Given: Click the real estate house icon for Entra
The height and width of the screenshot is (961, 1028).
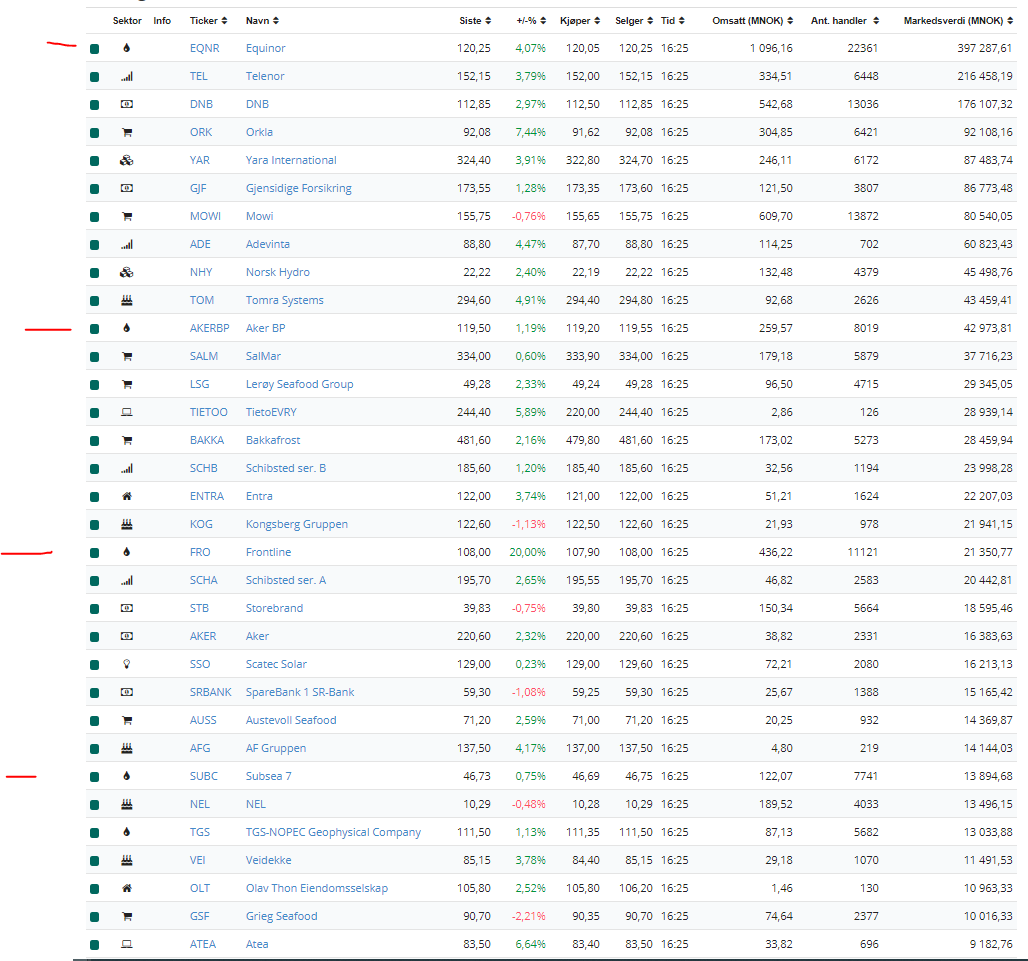Looking at the screenshot, I should (x=127, y=496).
